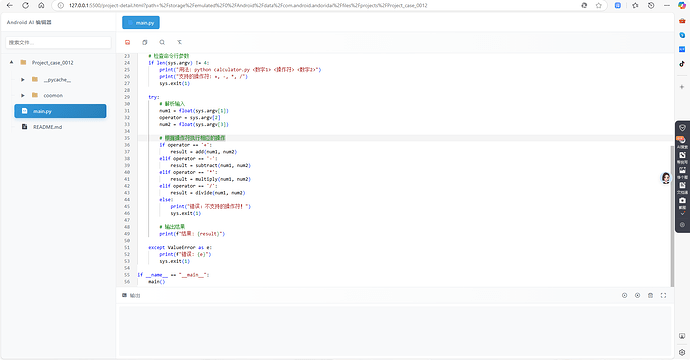This screenshot has height=360, width=690.
Task: Open the browser favorites list icon
Action: coord(635,5)
